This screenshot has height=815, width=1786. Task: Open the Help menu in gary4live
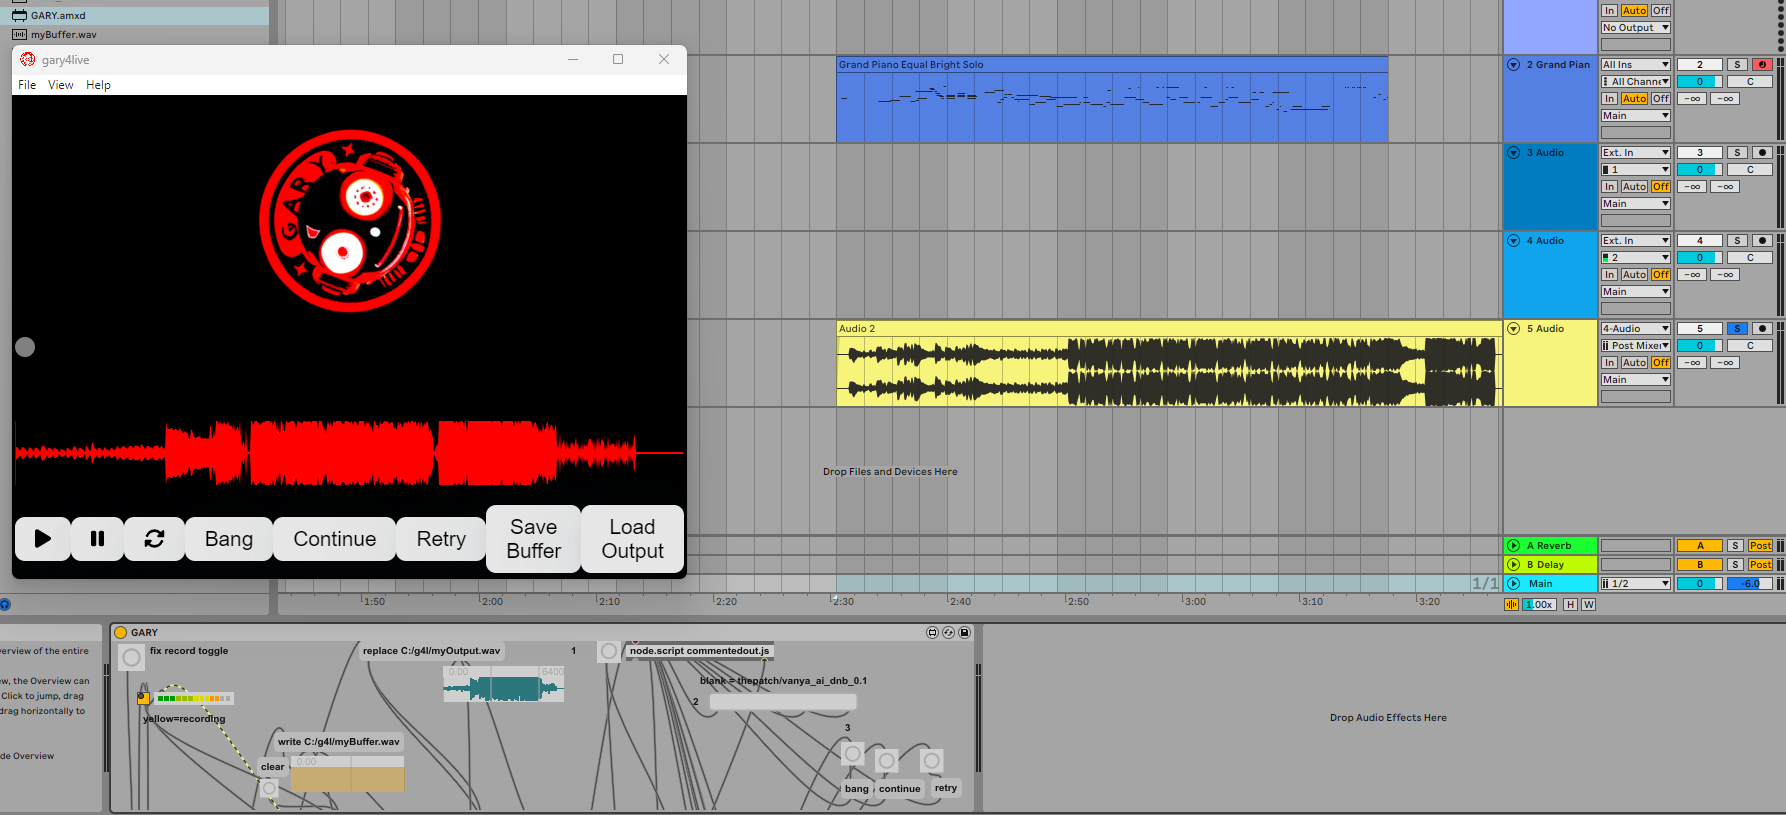98,85
